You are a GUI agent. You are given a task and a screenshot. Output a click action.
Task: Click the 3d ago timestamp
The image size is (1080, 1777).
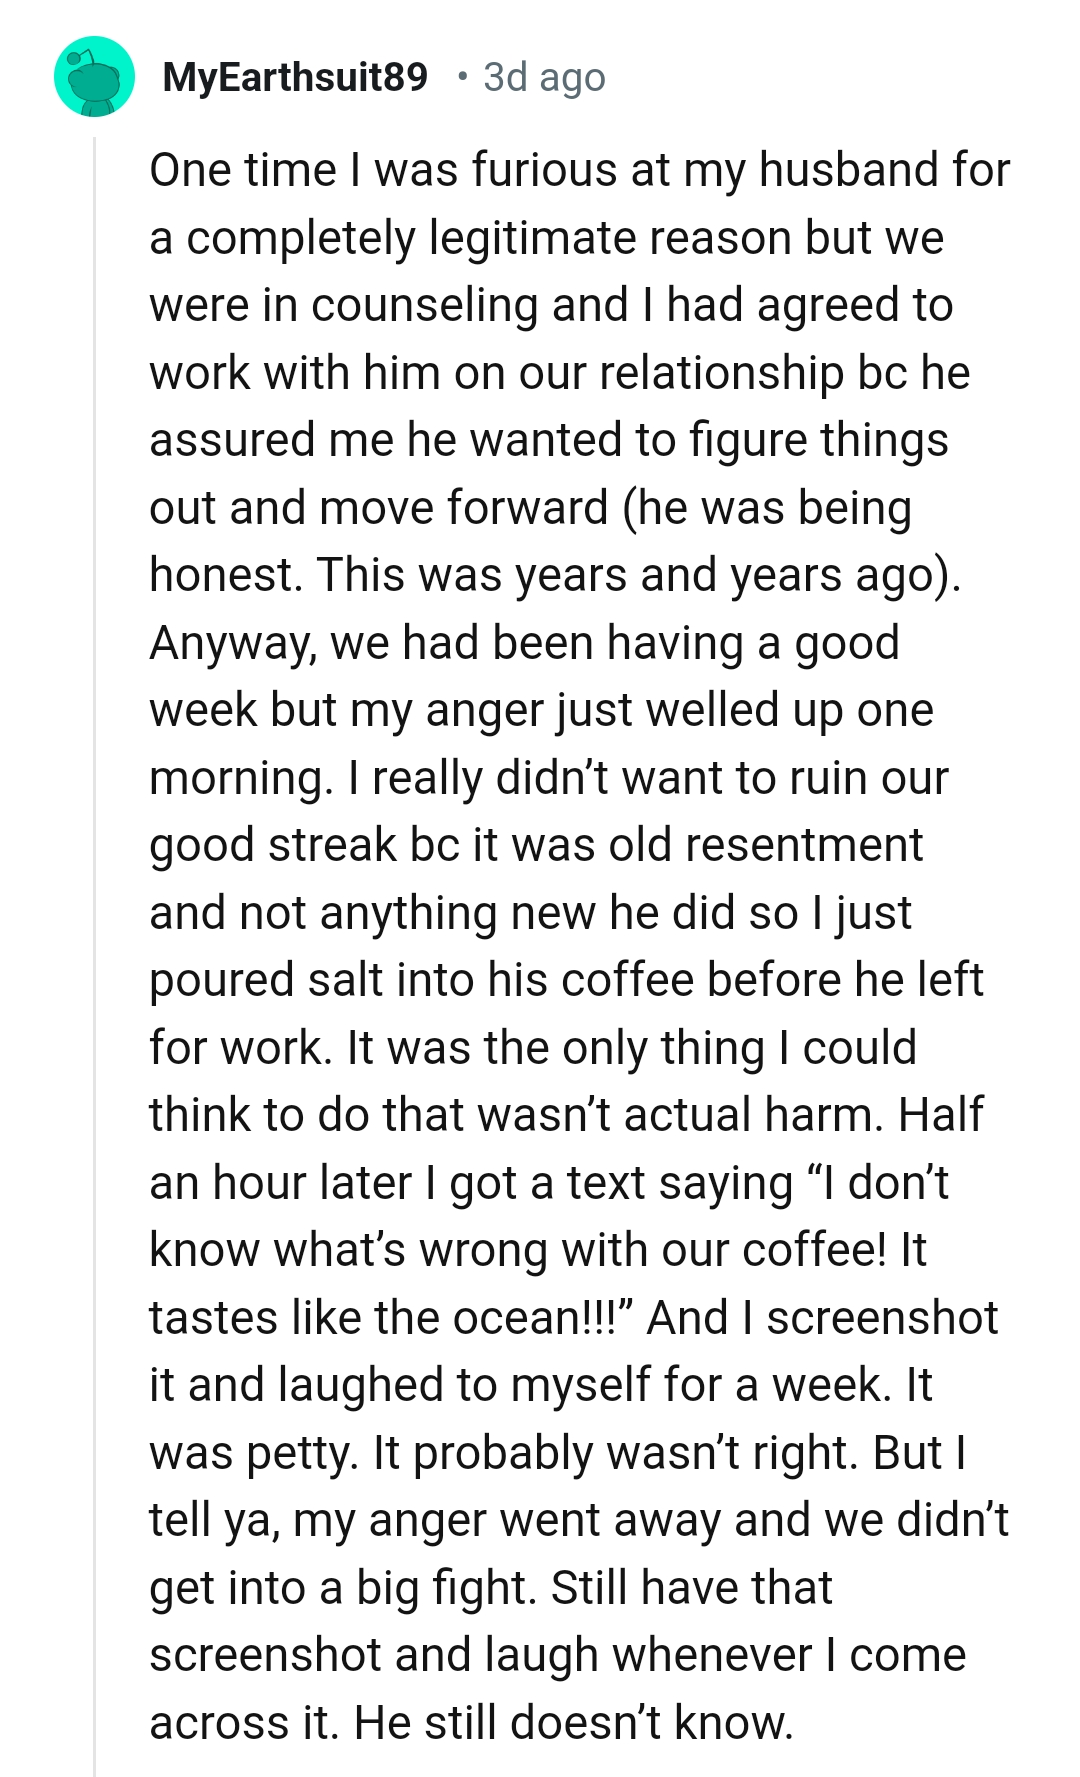click(x=543, y=78)
